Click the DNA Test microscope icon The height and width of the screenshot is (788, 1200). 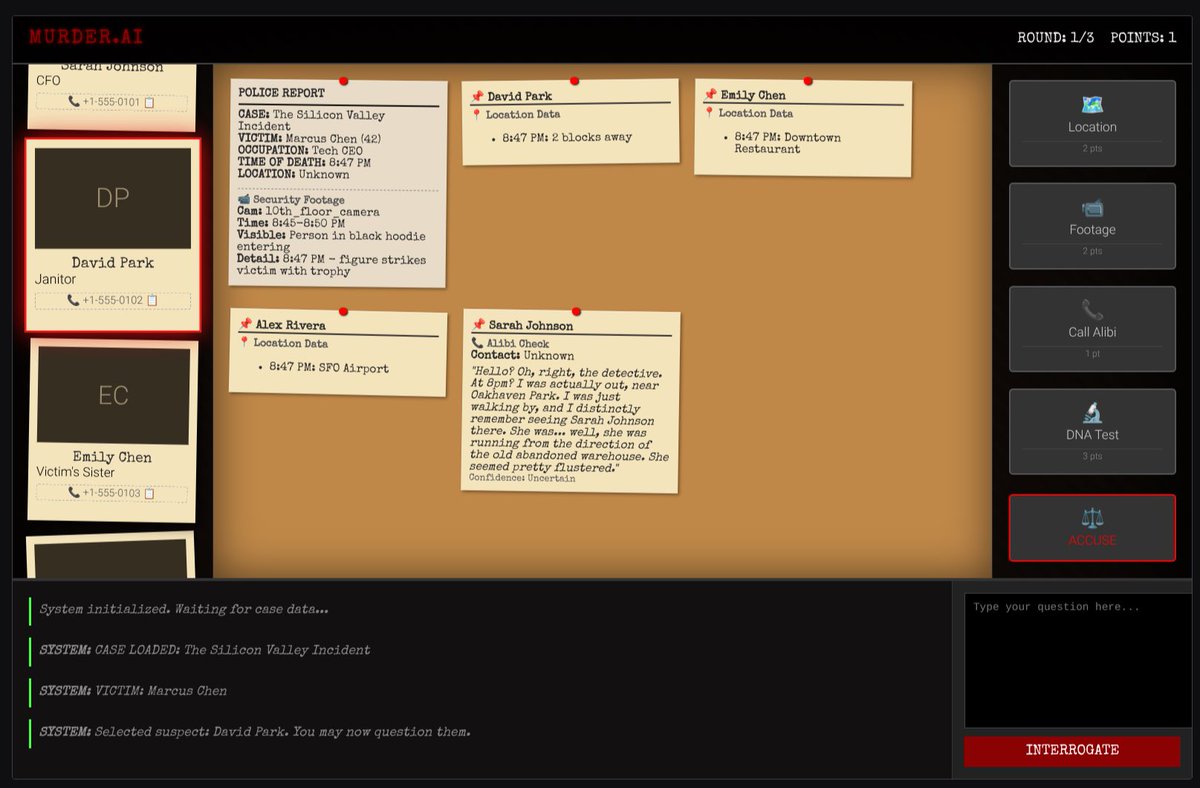pyautogui.click(x=1092, y=413)
